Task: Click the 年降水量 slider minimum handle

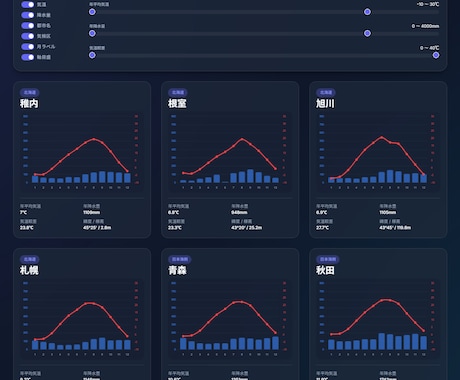Action: [x=92, y=33]
